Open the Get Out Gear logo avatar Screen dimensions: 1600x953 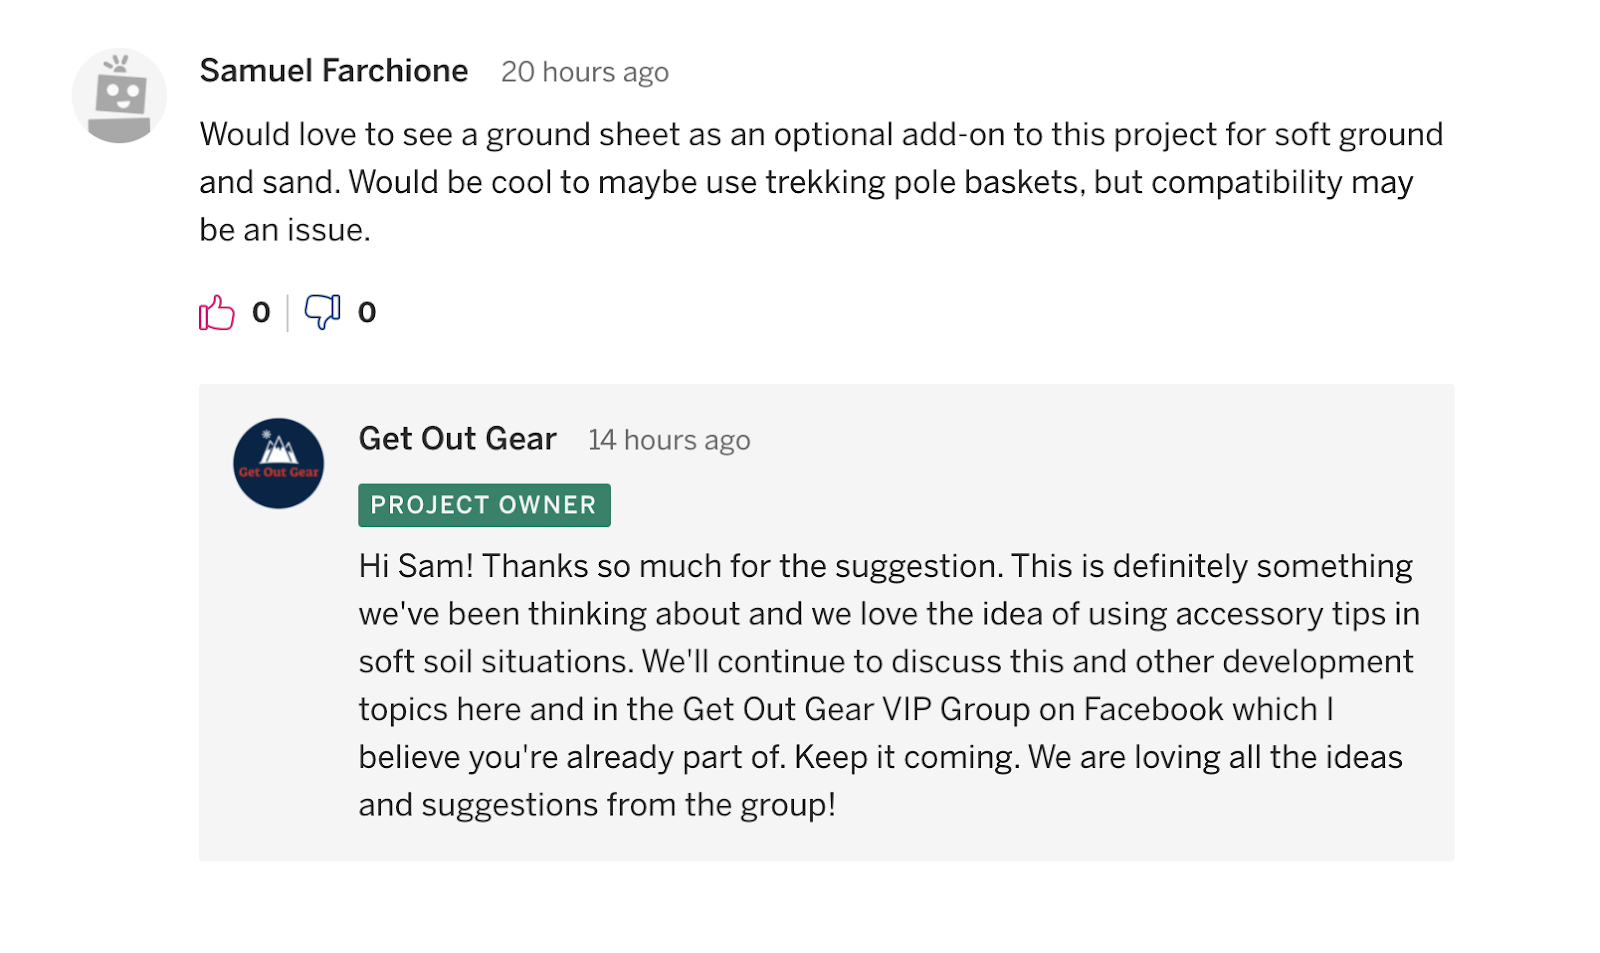point(278,463)
